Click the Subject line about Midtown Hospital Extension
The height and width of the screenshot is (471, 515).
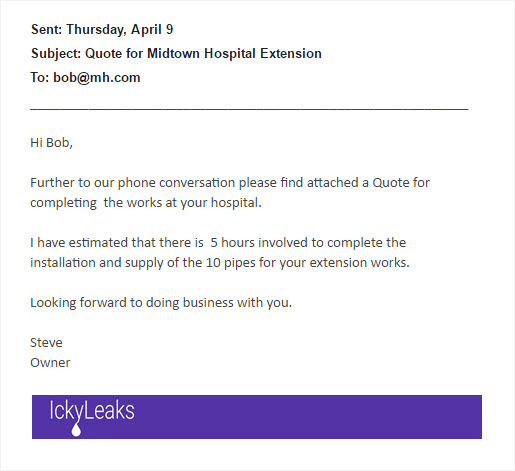[x=176, y=54]
